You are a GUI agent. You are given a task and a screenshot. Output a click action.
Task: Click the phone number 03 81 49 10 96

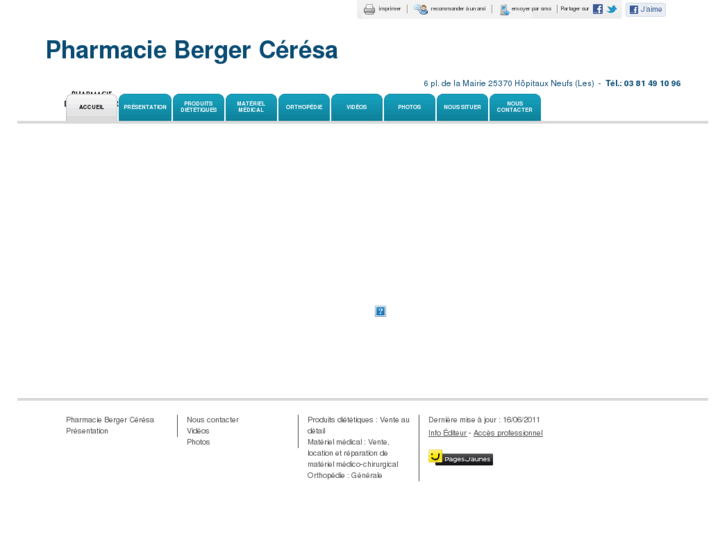coord(652,83)
